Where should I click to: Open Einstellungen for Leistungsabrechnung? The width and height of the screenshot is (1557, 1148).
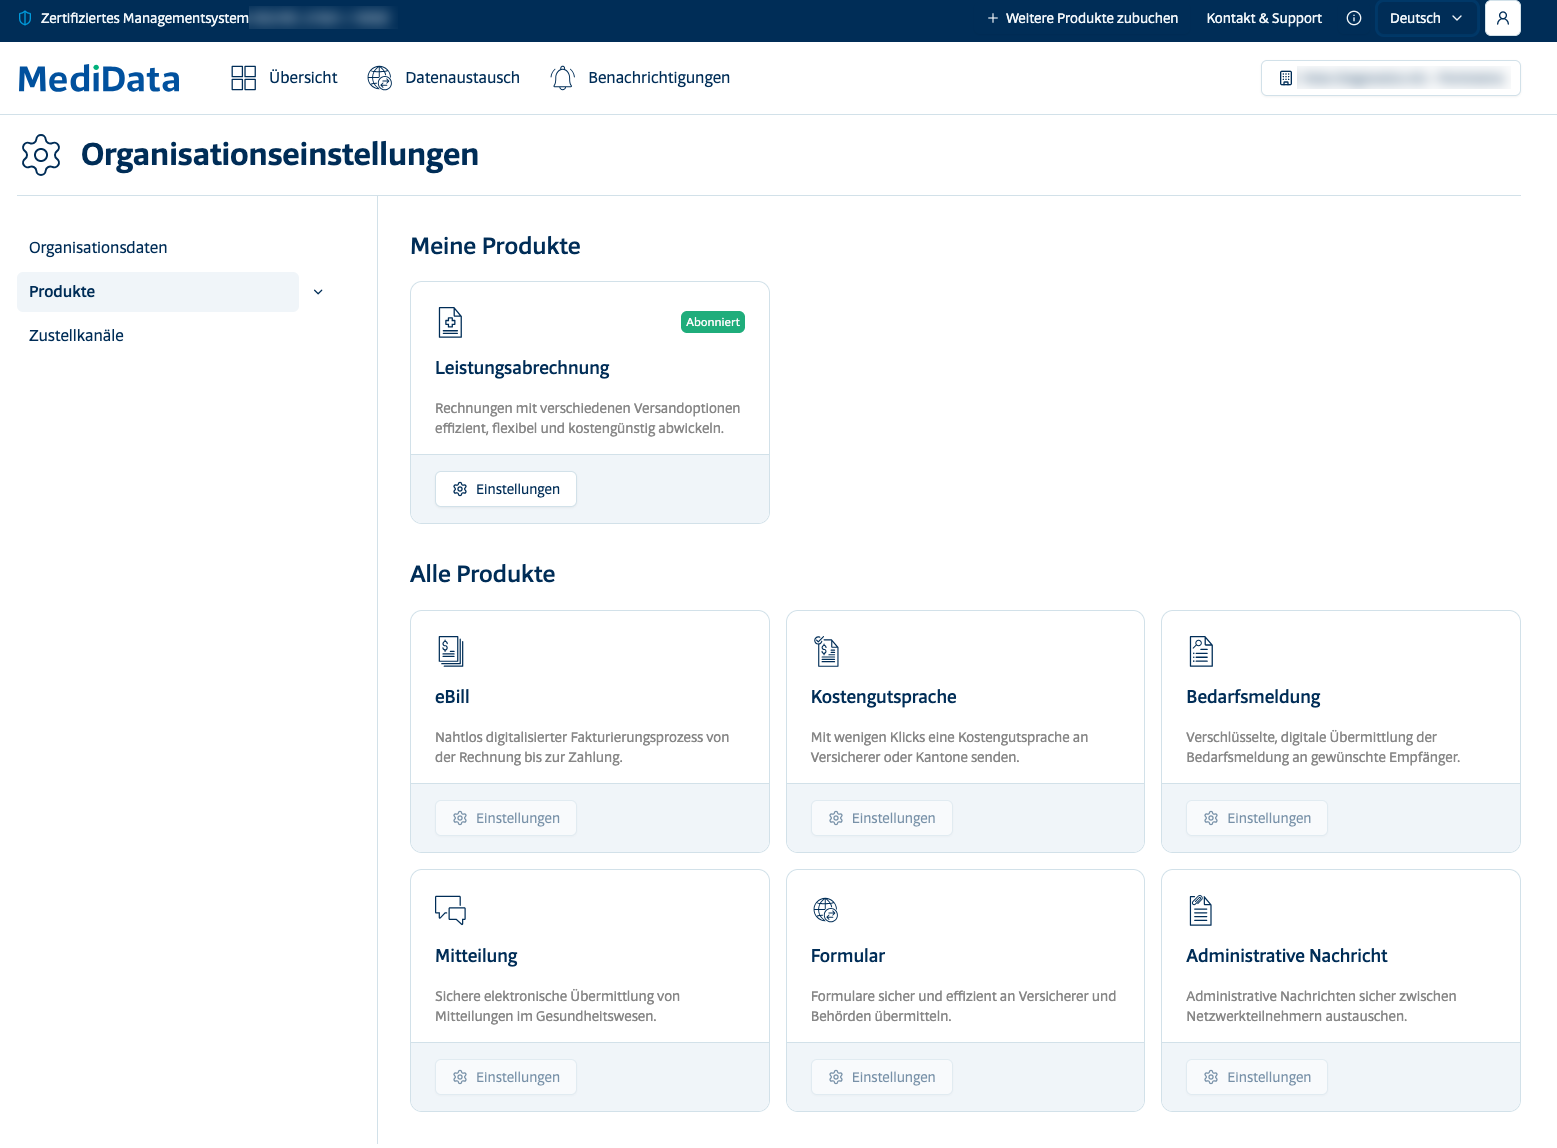coord(506,489)
